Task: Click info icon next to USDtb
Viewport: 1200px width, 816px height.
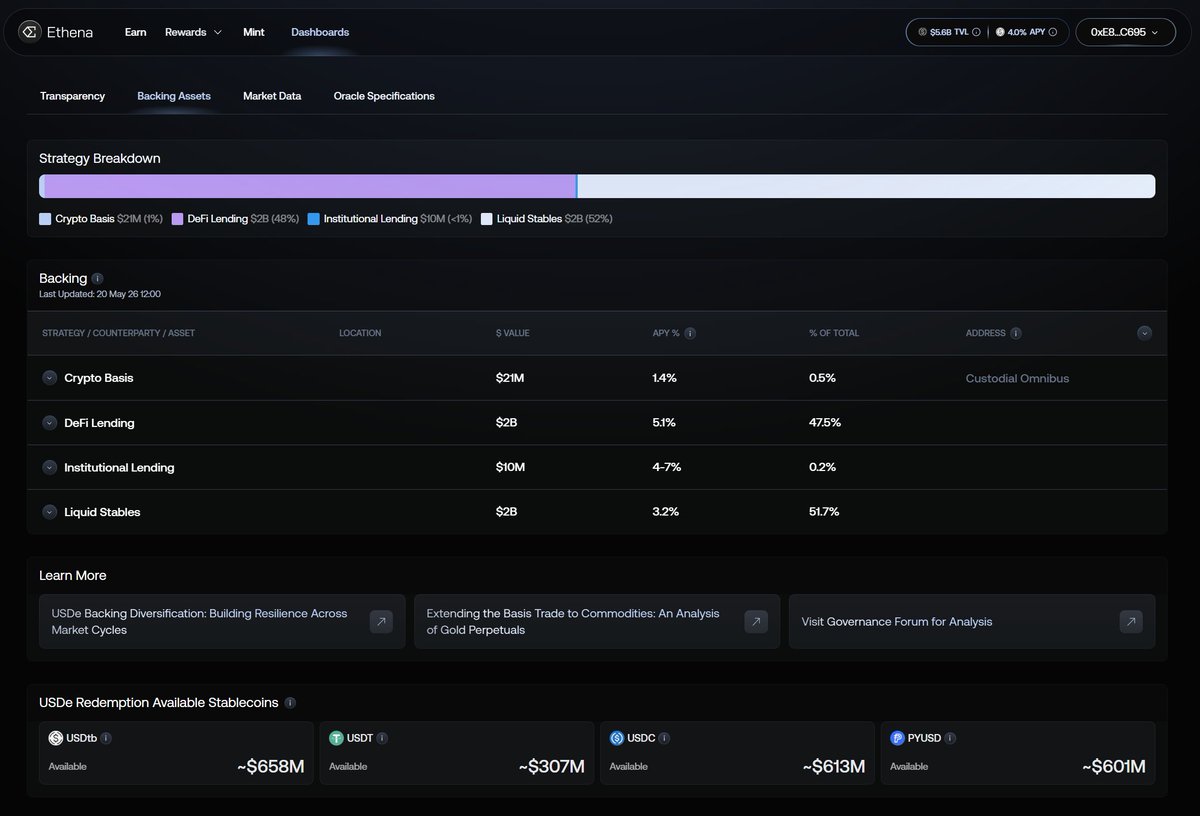Action: coord(106,738)
